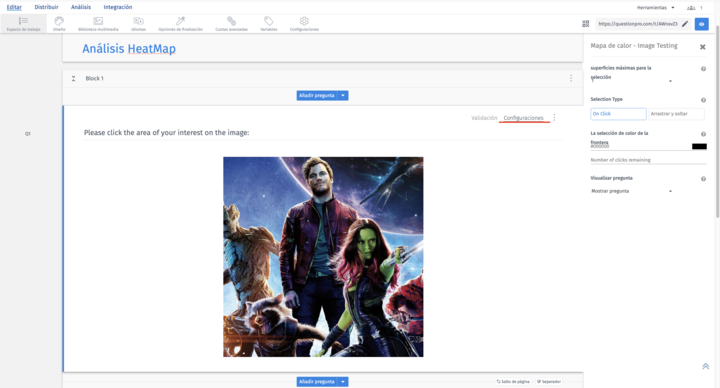
Task: Click the question text Please click the area
Action: click(166, 133)
